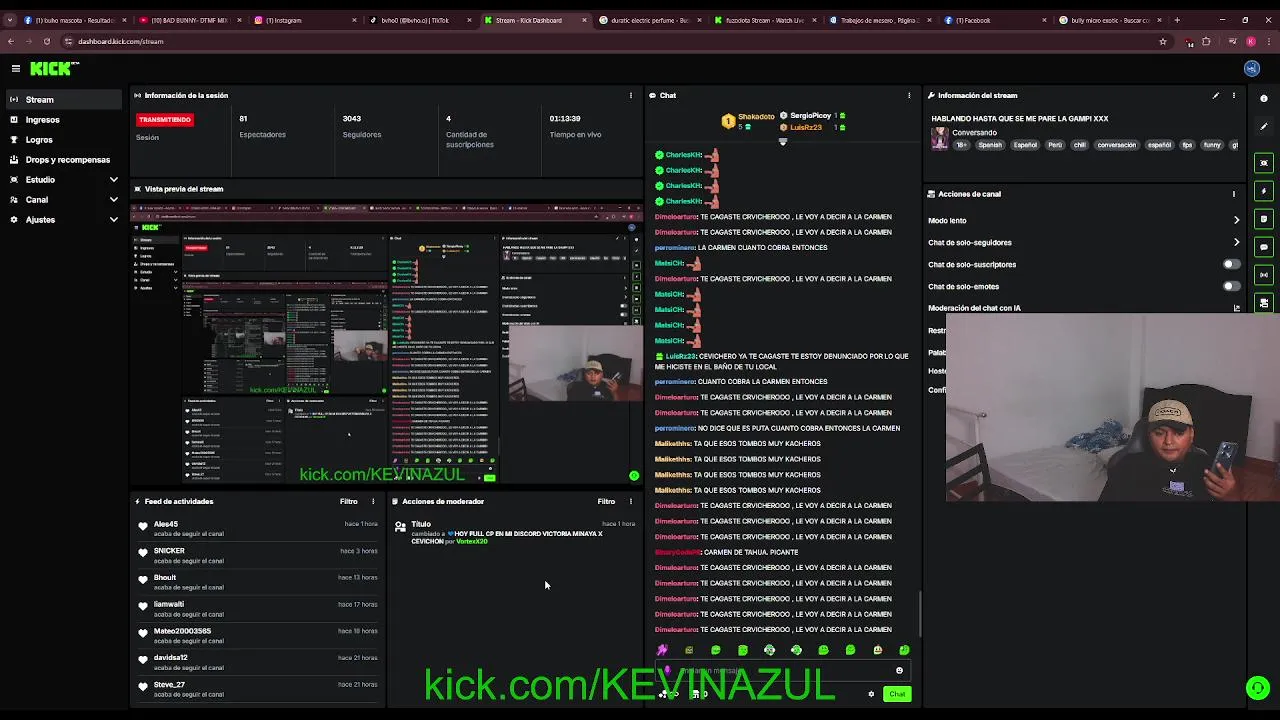Toggle the stream preview eye panel icon

pos(1265,163)
